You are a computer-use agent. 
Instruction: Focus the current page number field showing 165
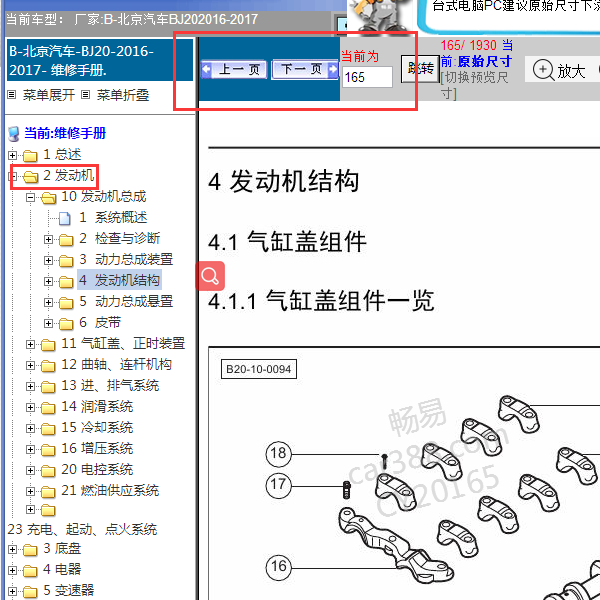click(367, 77)
